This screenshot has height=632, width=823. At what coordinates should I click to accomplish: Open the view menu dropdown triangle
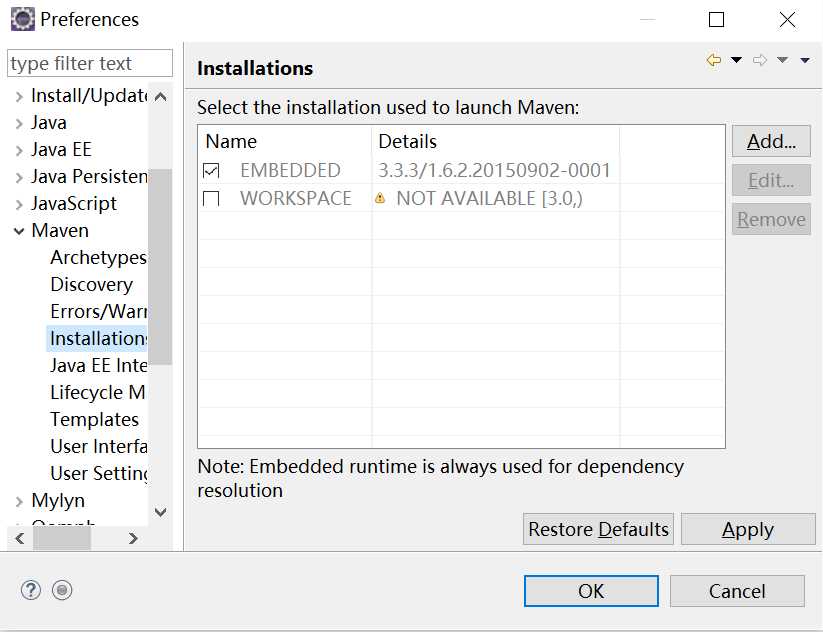(x=805, y=61)
